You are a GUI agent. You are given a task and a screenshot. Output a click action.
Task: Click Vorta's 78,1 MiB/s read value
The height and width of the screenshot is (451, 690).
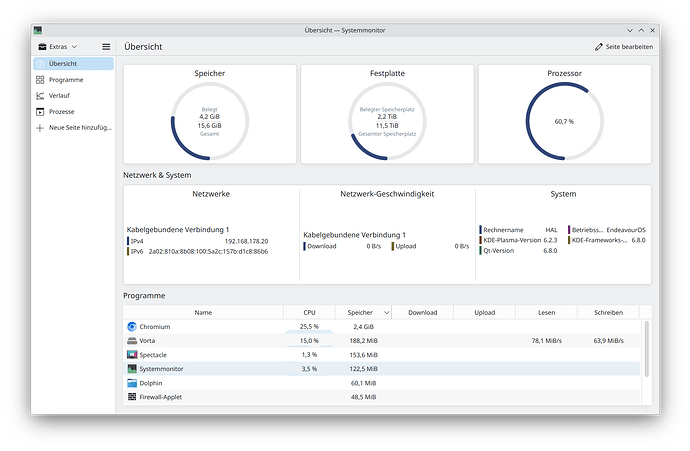(x=547, y=341)
